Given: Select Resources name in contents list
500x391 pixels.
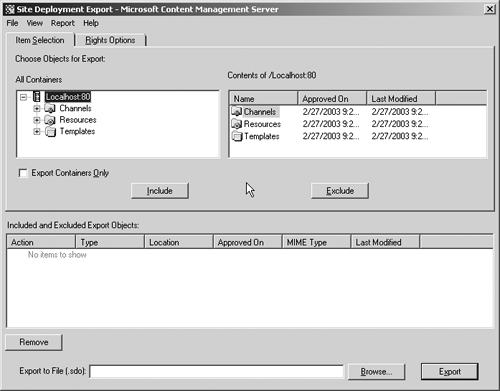Looking at the screenshot, I should tap(262, 124).
